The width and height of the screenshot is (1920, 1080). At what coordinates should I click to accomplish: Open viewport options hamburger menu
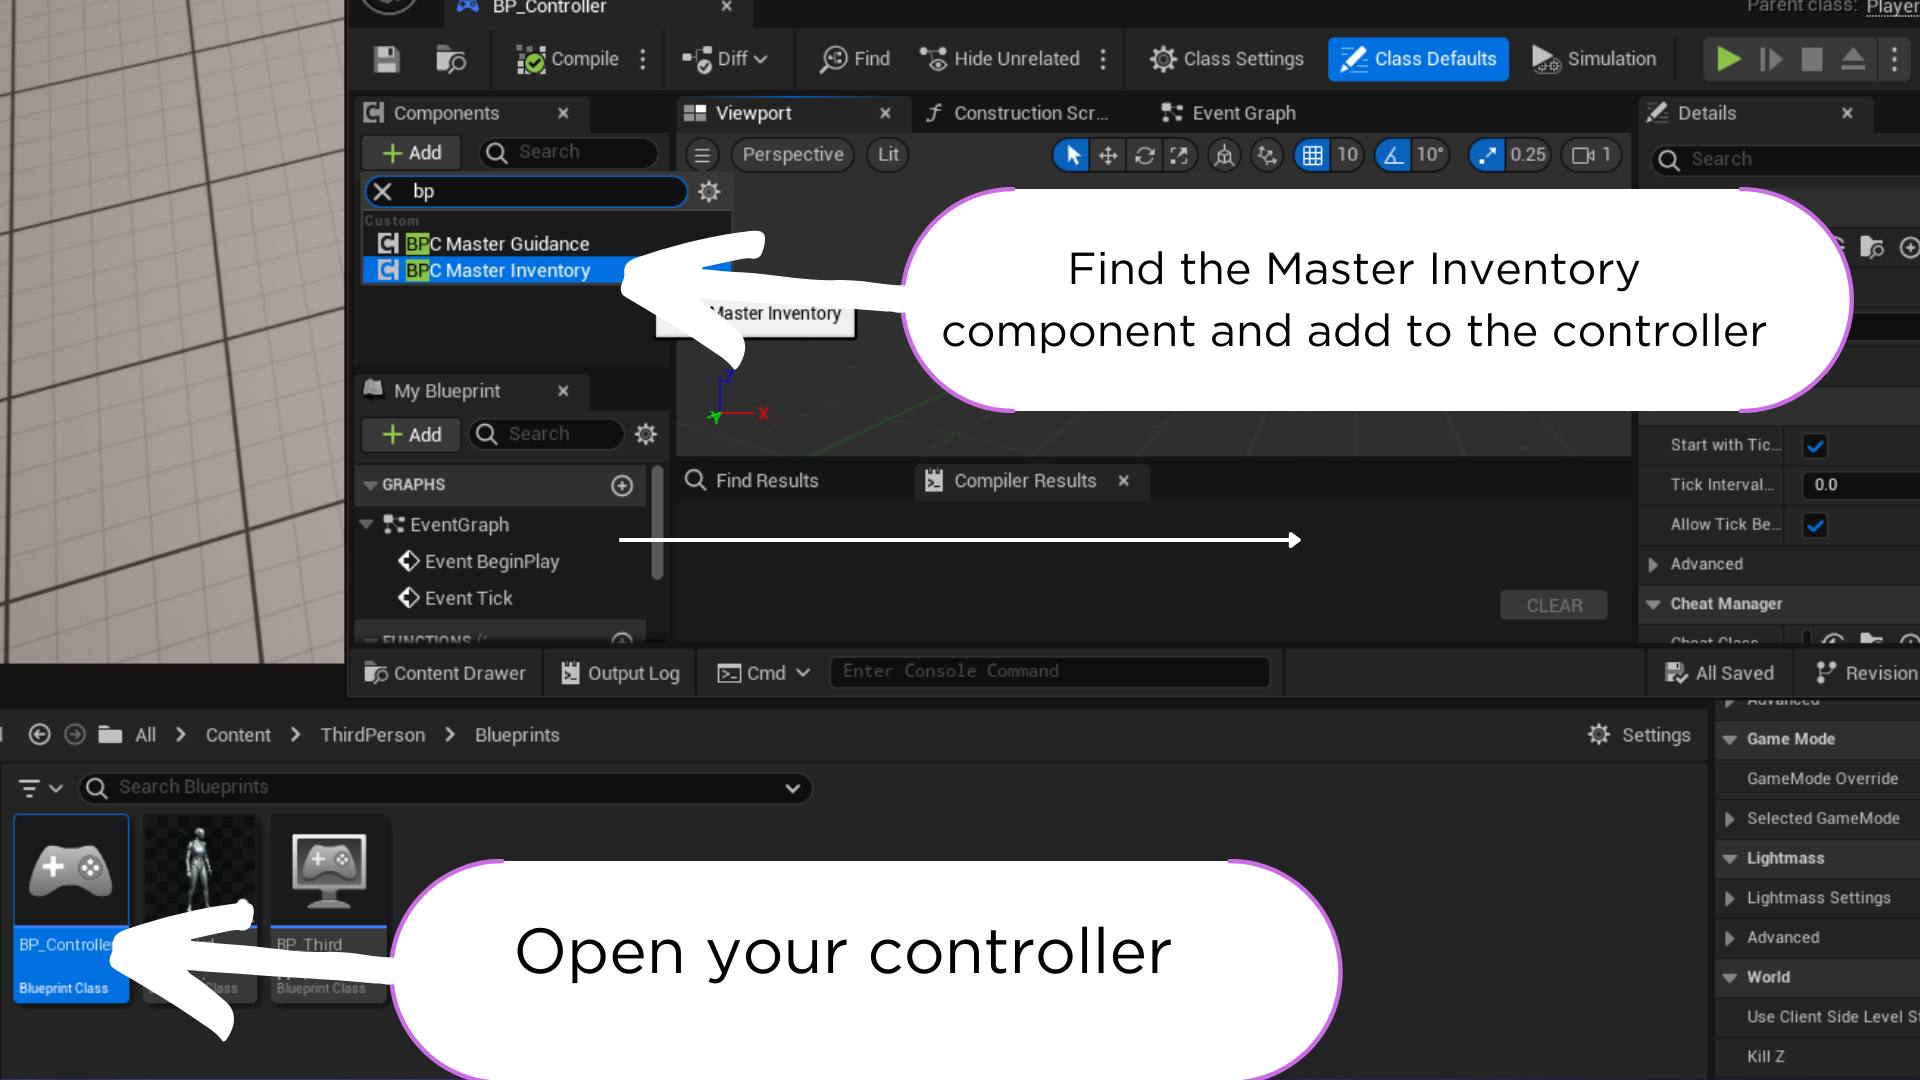coord(702,155)
